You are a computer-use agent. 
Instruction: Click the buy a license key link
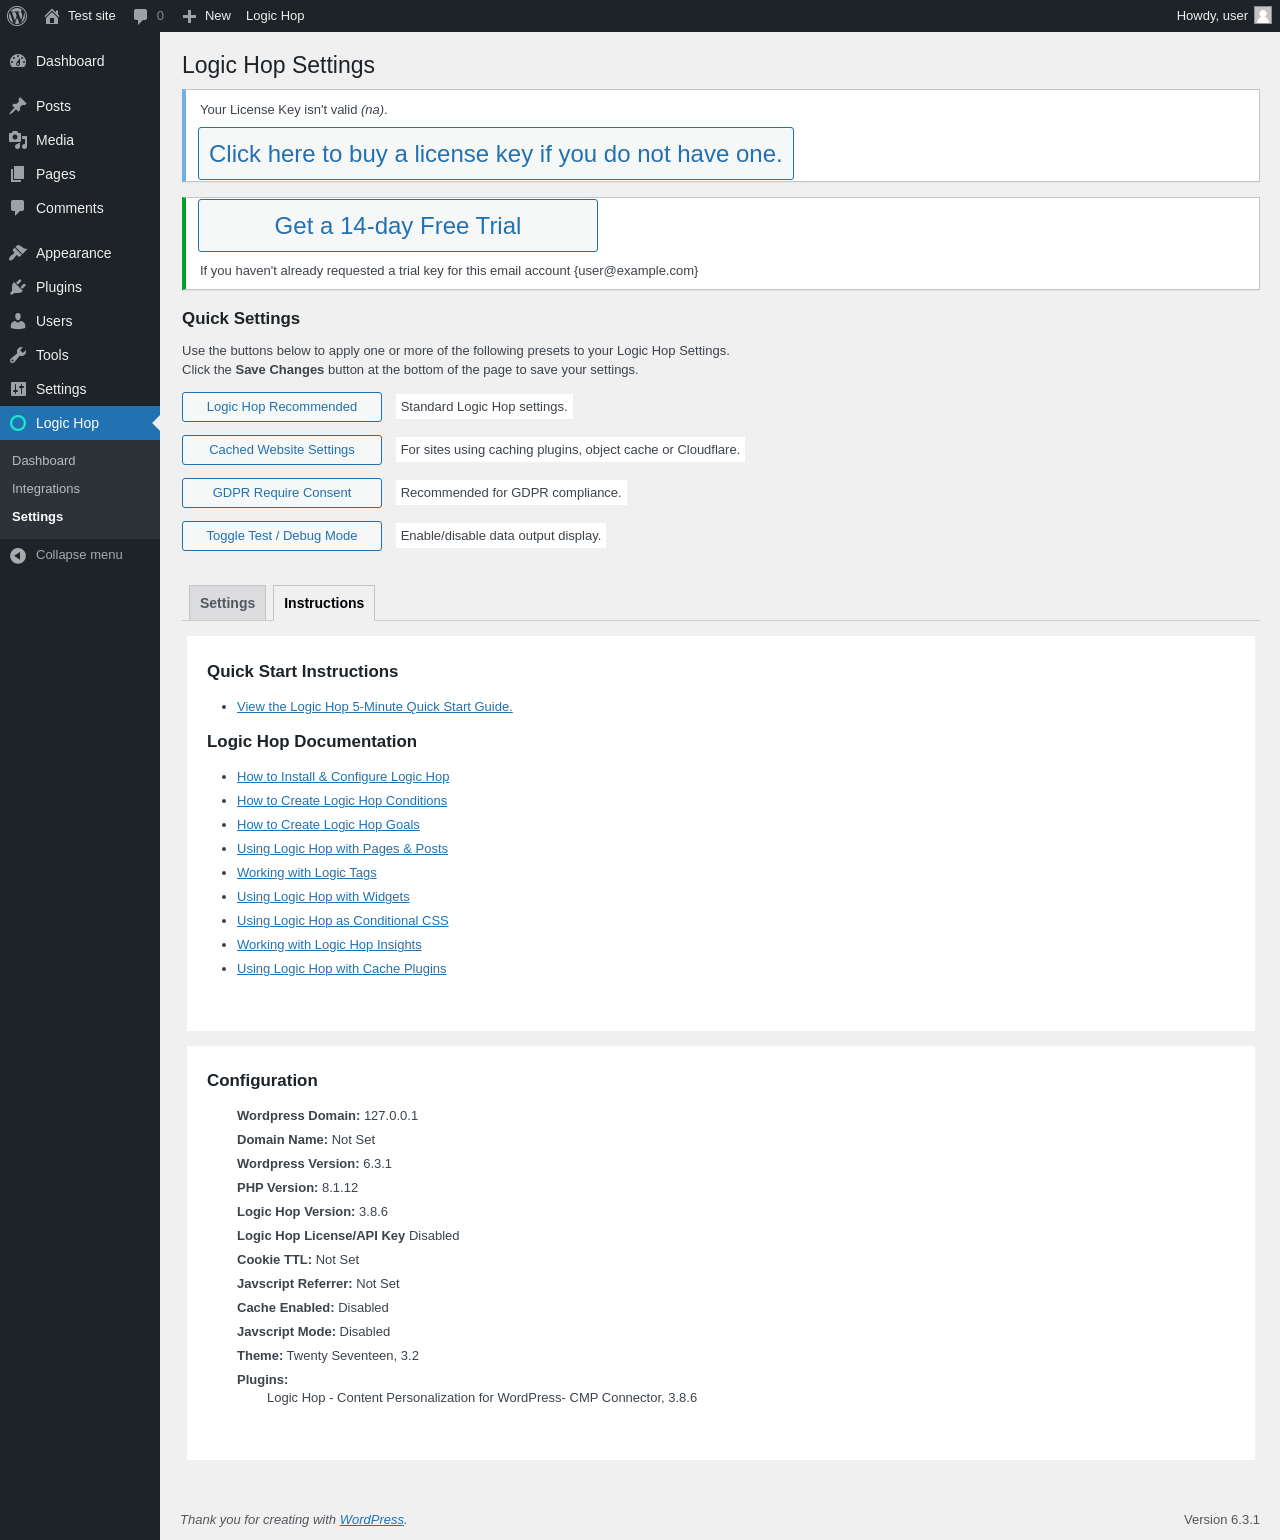click(x=496, y=154)
